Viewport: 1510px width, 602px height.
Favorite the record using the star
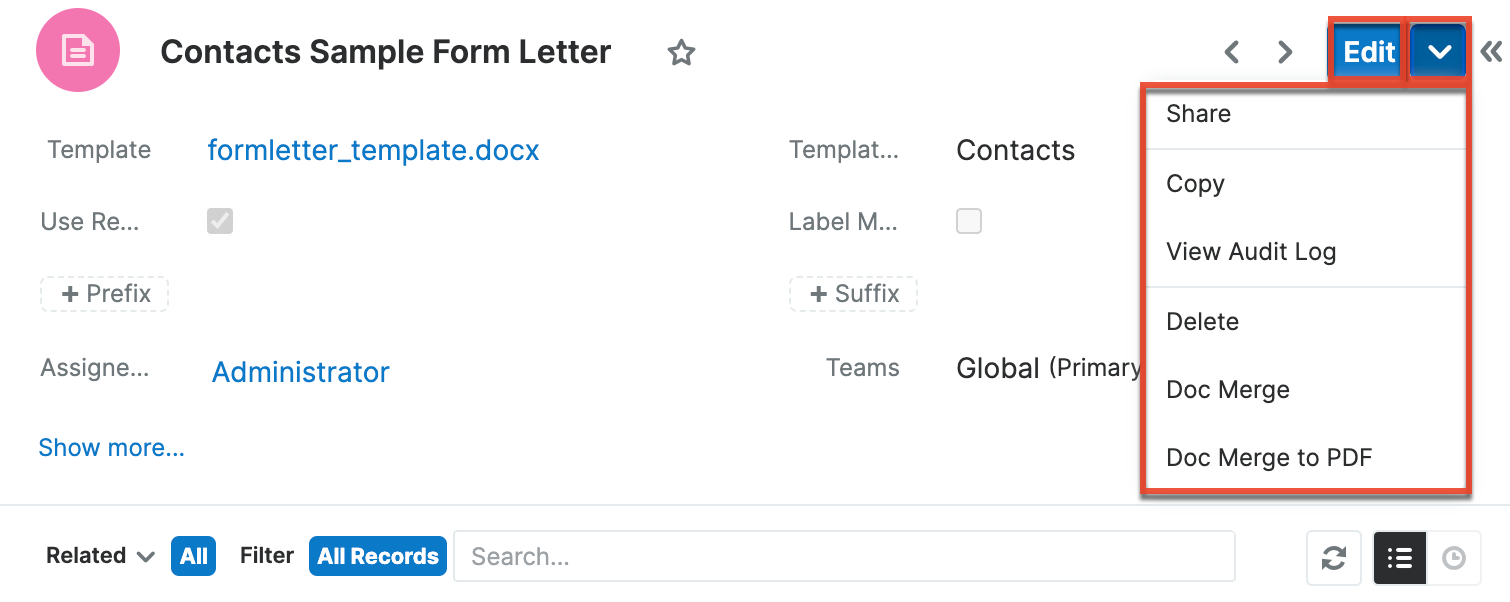point(681,52)
